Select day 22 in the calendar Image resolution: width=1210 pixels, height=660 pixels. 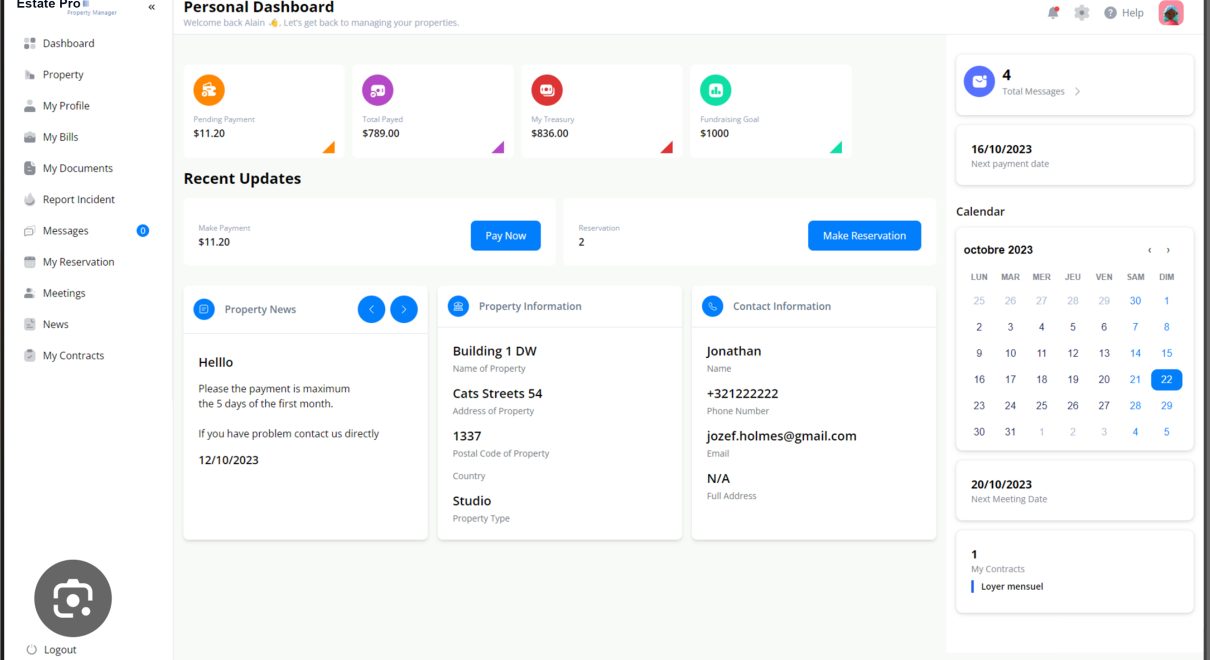click(x=1166, y=379)
